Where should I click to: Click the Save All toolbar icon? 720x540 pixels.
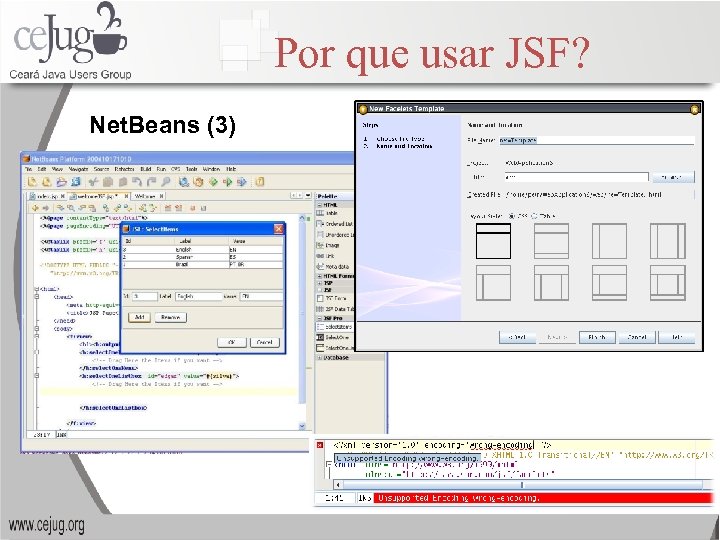tap(76, 182)
